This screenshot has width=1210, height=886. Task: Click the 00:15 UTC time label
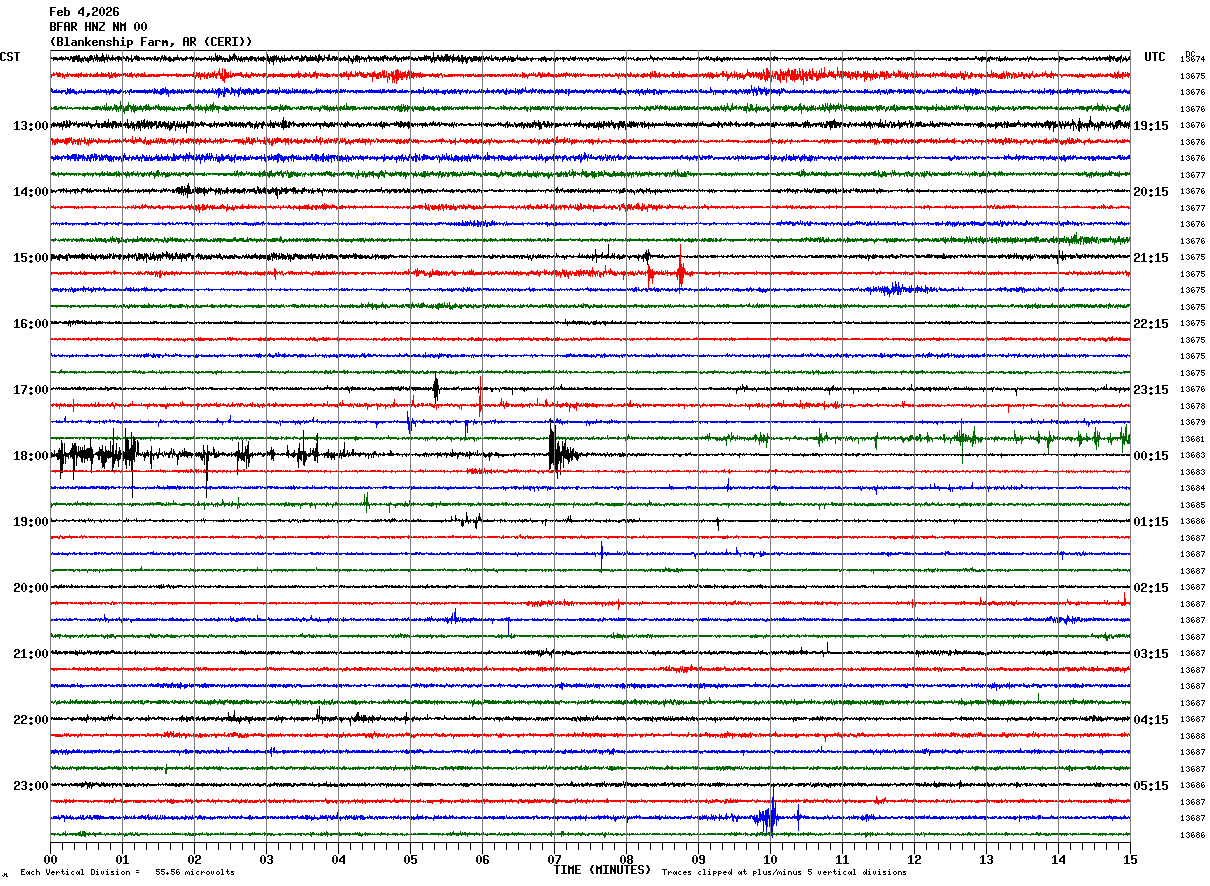click(1151, 456)
